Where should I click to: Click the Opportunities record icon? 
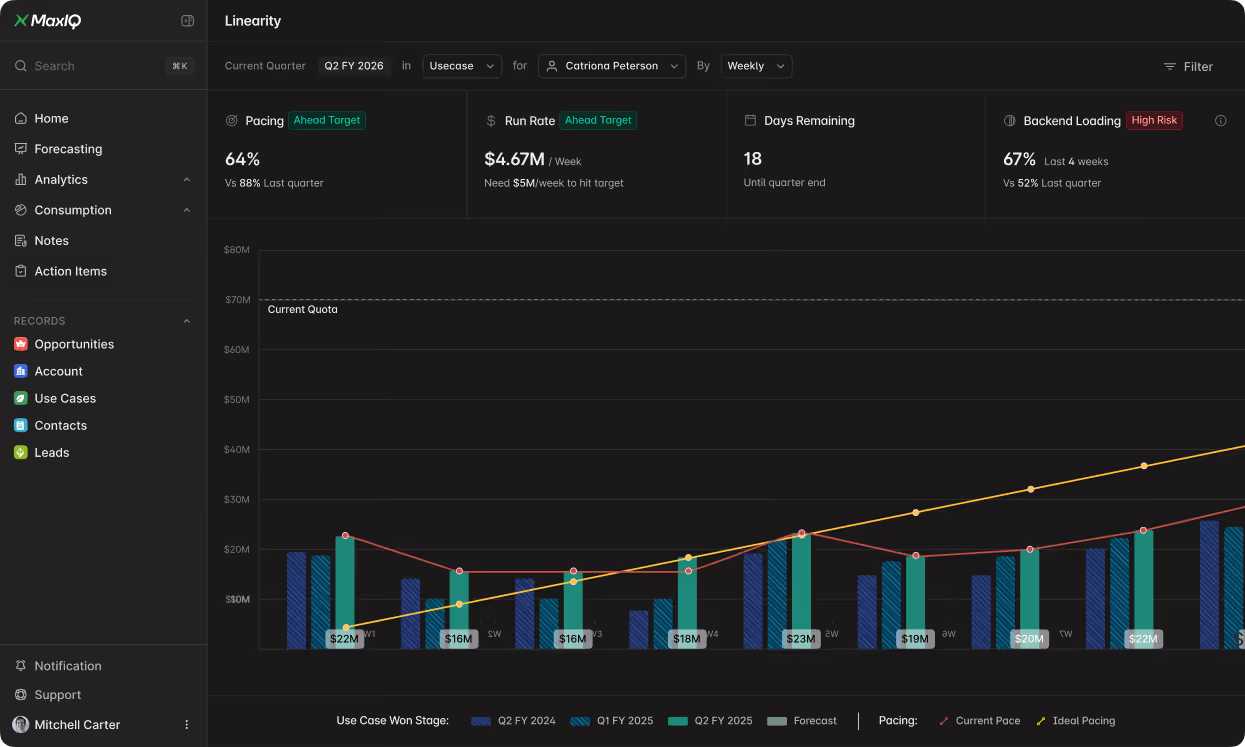click(21, 344)
